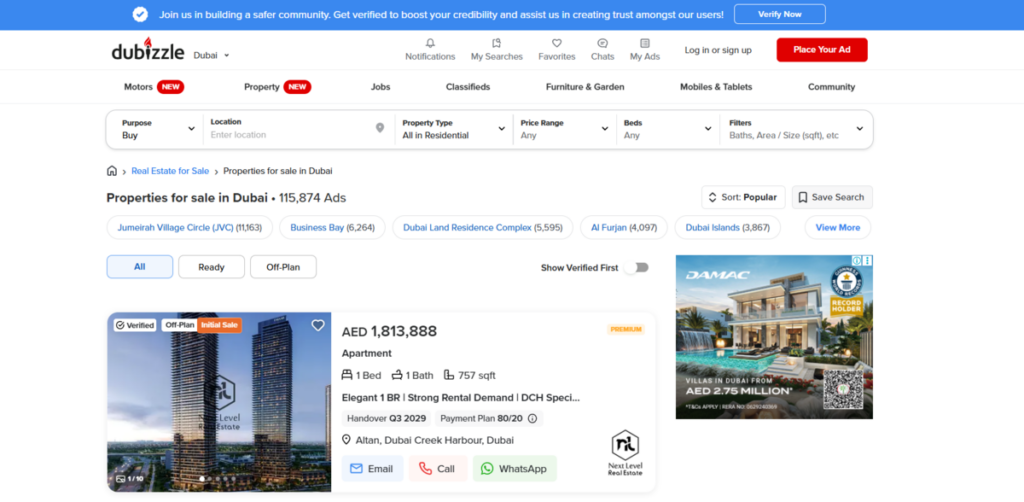Viewport: 1024px width, 502px height.
Task: Click the photo count 1/10 indicator
Action: (x=129, y=478)
